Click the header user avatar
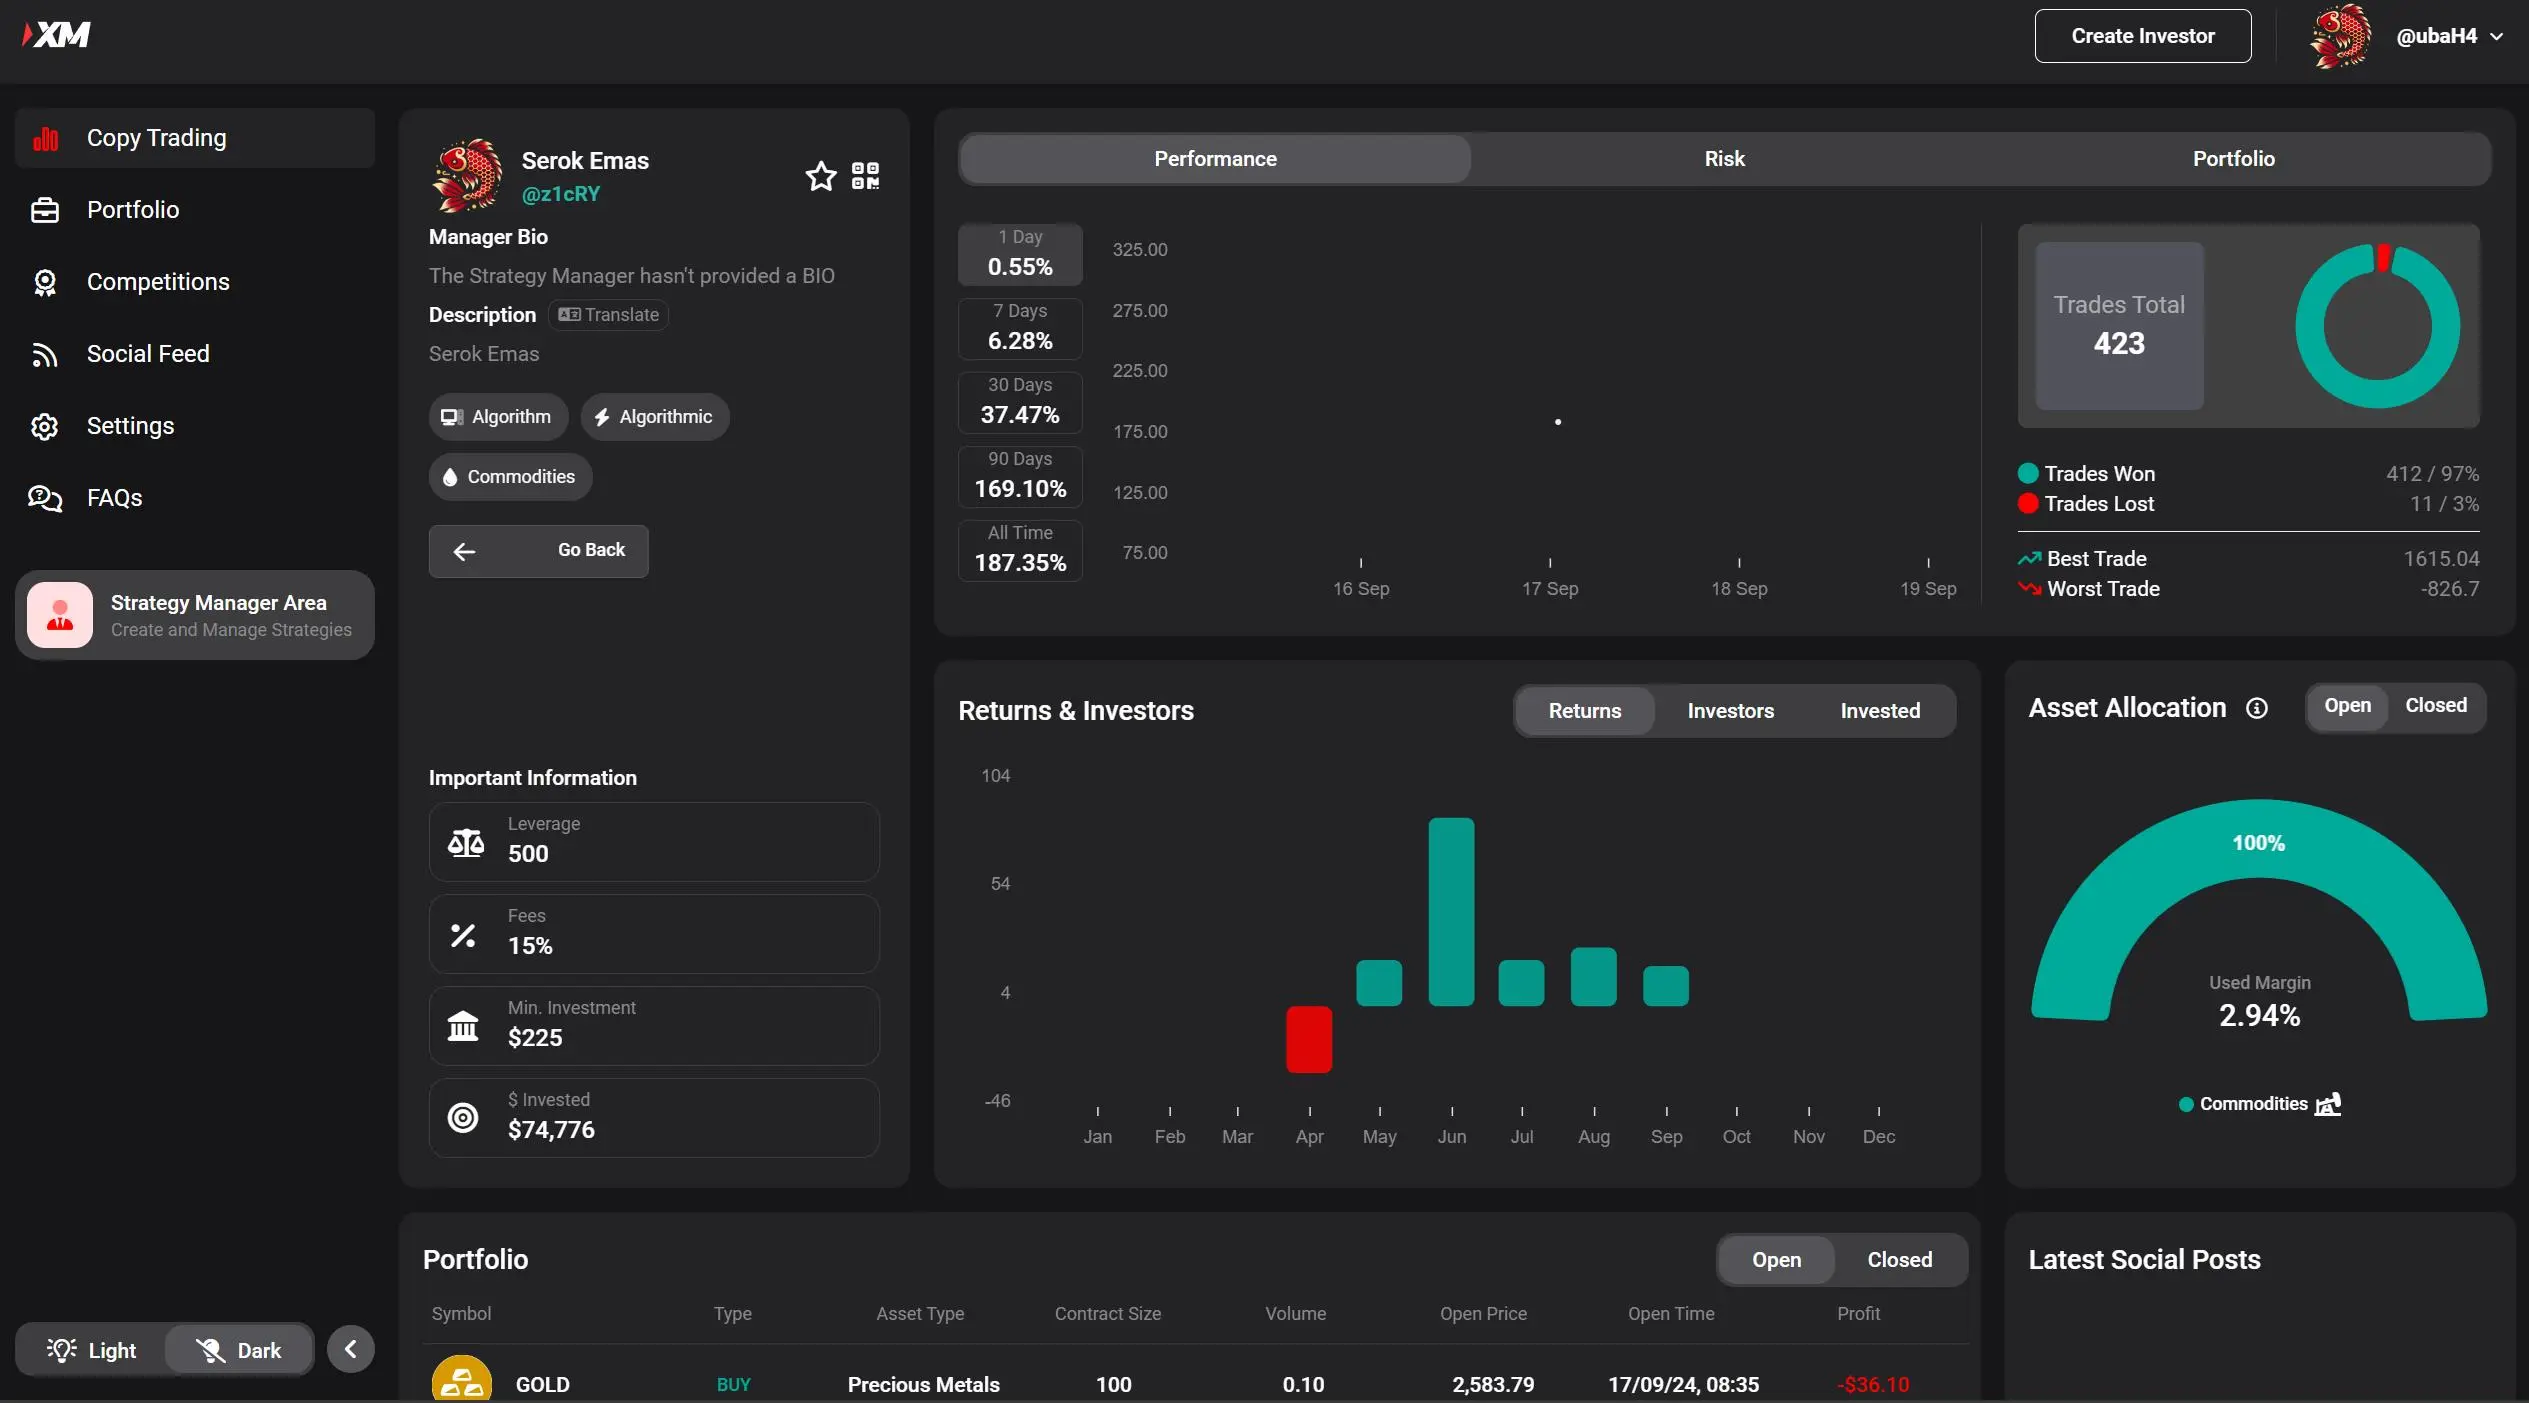Image resolution: width=2529 pixels, height=1403 pixels. point(2340,36)
